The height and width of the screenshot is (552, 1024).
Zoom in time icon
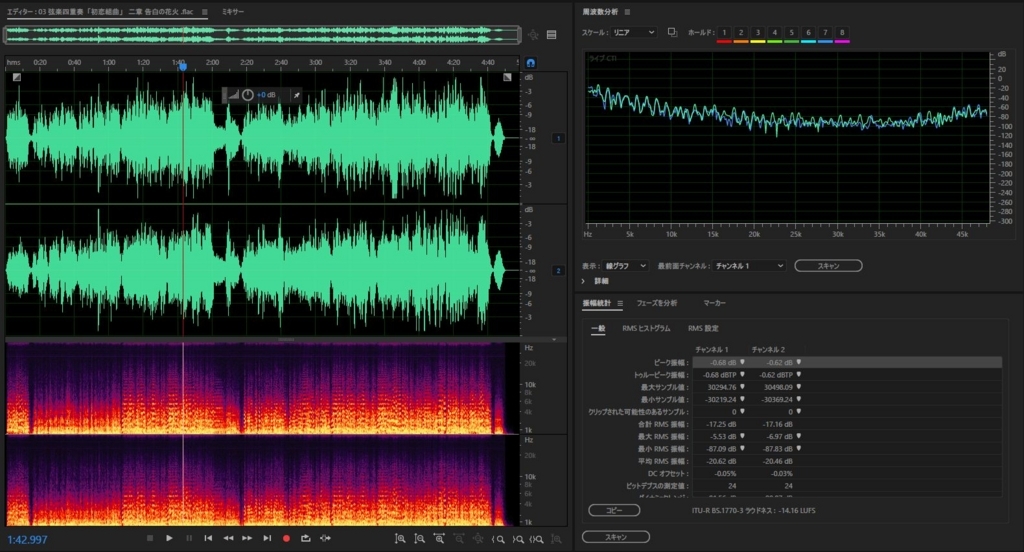439,539
